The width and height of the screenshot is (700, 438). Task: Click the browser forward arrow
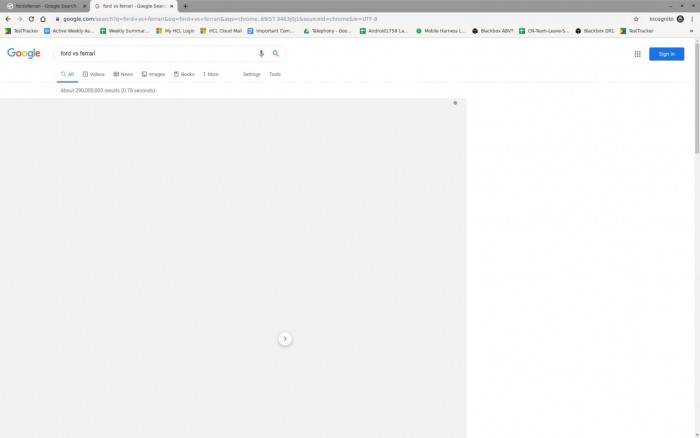pyautogui.click(x=20, y=19)
